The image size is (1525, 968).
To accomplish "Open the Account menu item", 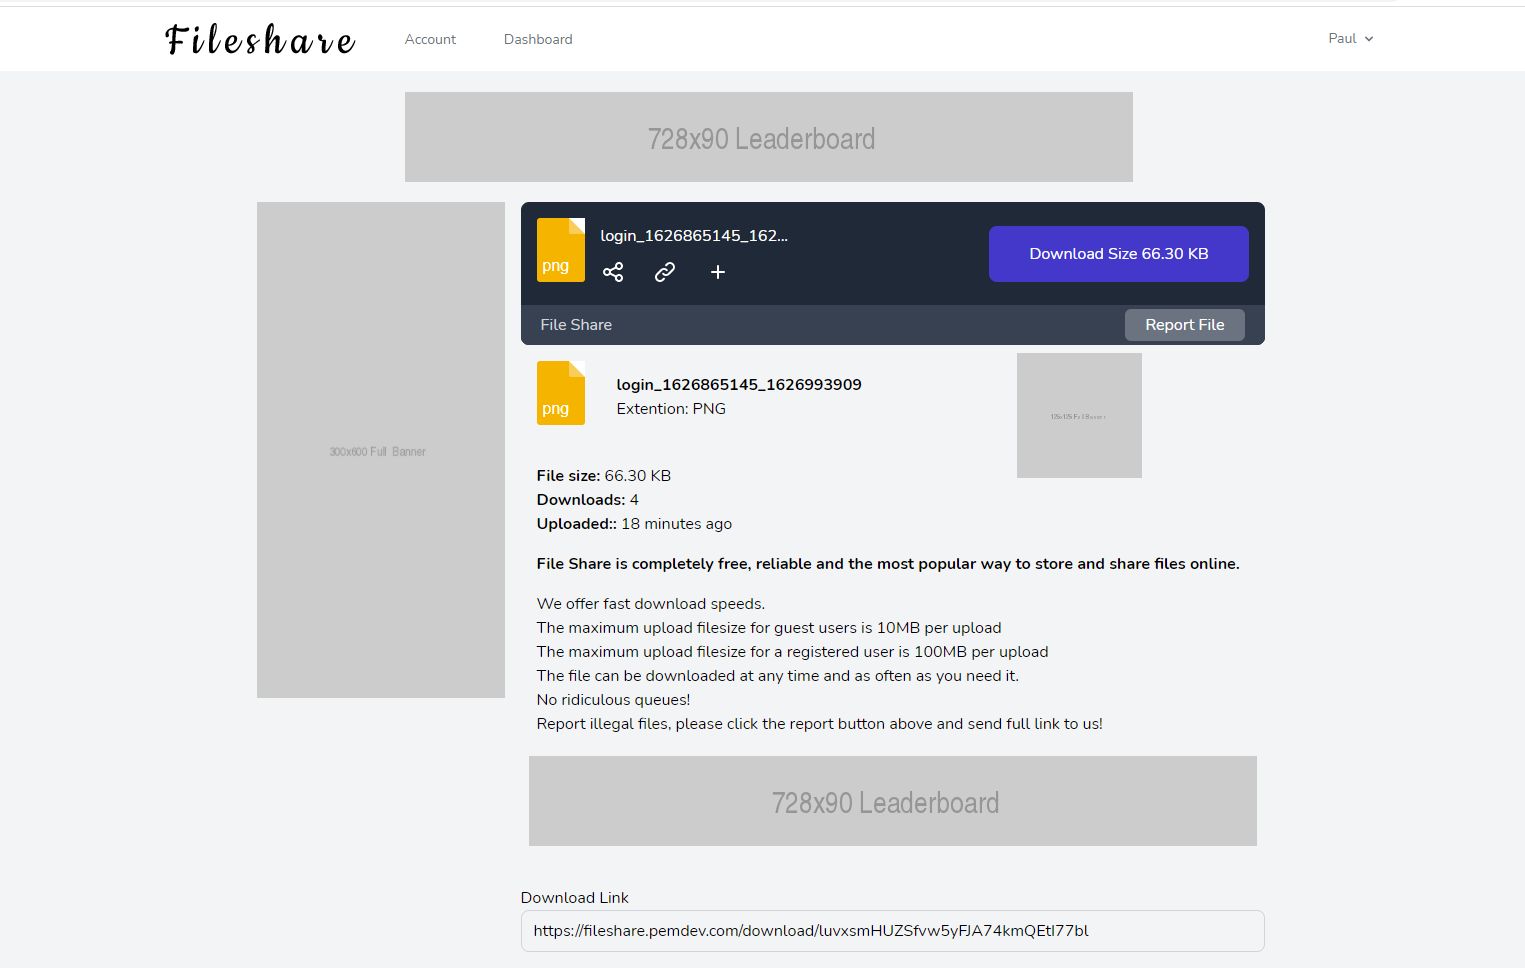I will [x=430, y=39].
